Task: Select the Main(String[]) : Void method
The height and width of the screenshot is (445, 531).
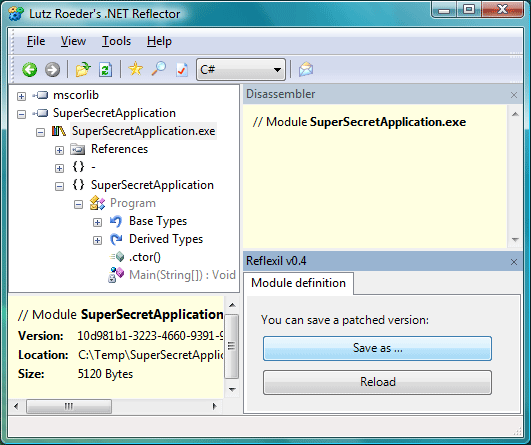Action: point(182,275)
